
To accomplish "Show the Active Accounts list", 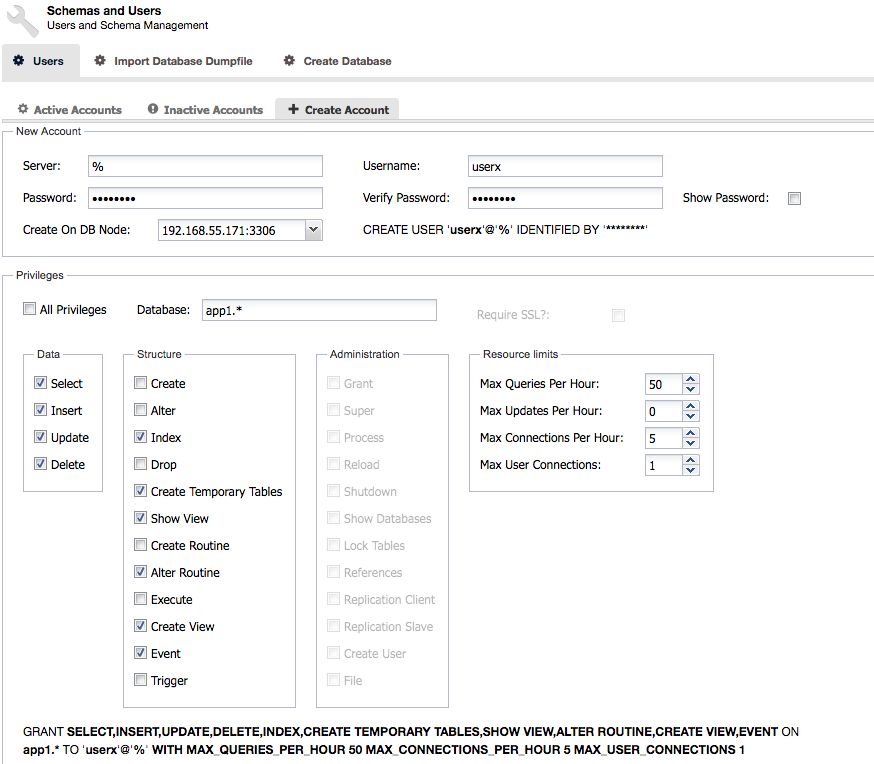I will (x=70, y=110).
